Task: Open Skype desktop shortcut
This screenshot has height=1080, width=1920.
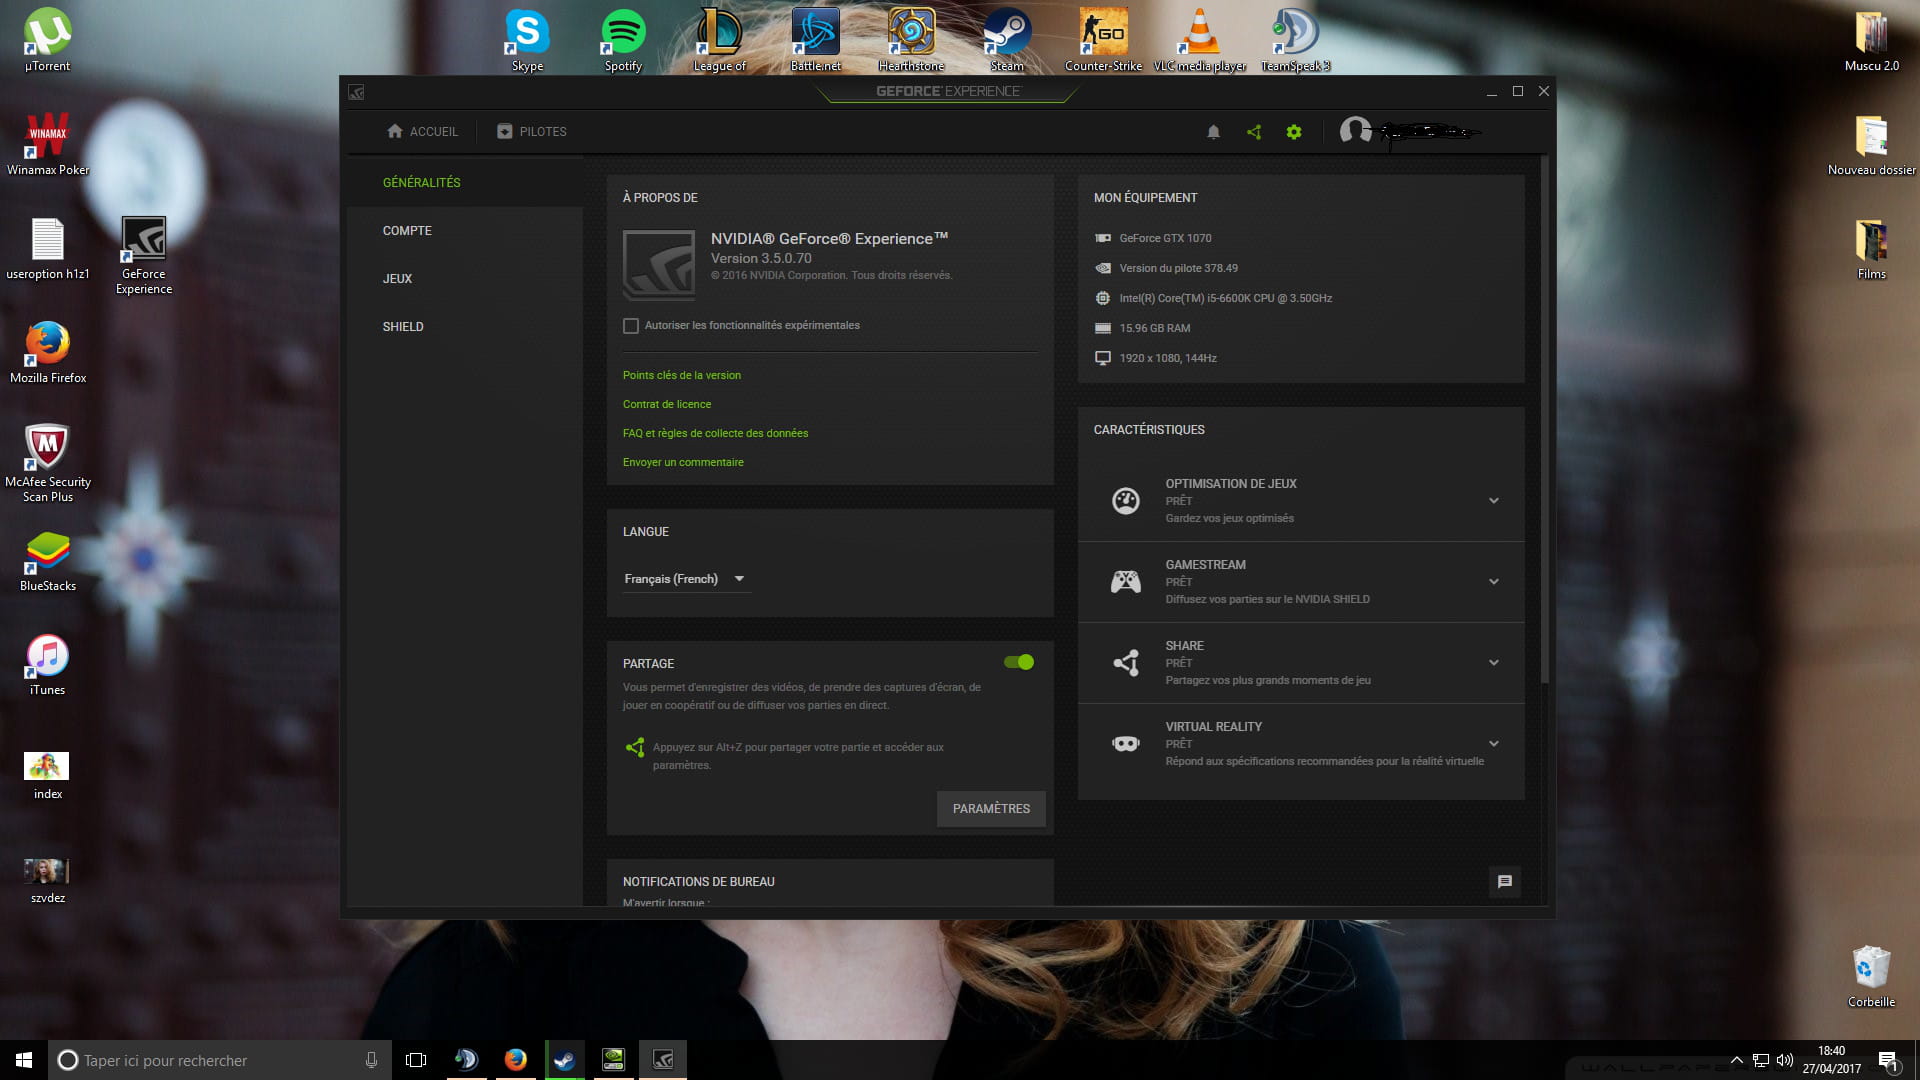Action: pyautogui.click(x=527, y=40)
